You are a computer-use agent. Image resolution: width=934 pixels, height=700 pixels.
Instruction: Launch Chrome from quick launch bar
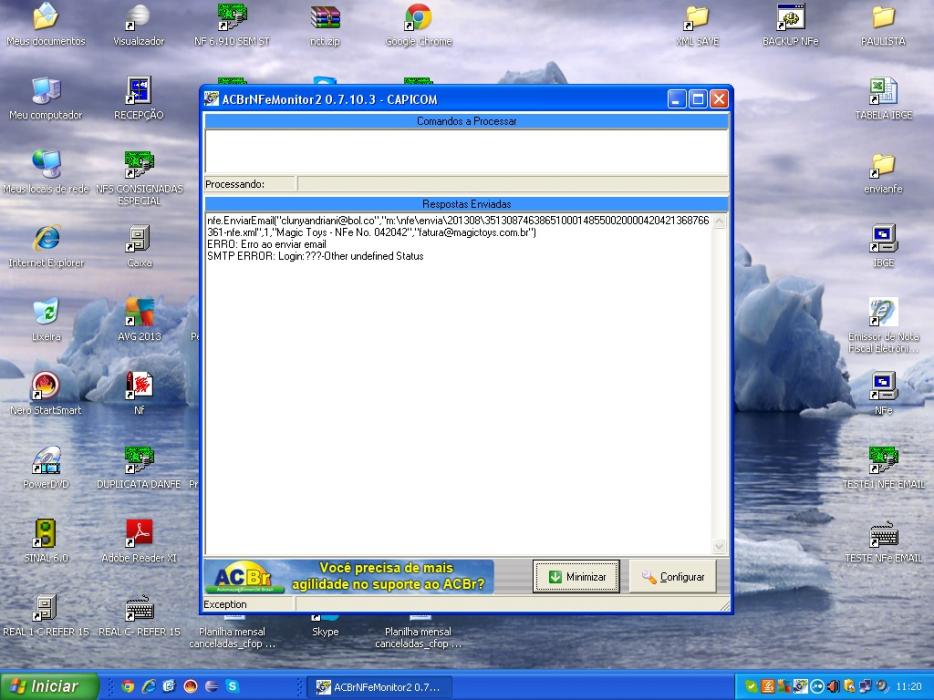click(x=127, y=686)
